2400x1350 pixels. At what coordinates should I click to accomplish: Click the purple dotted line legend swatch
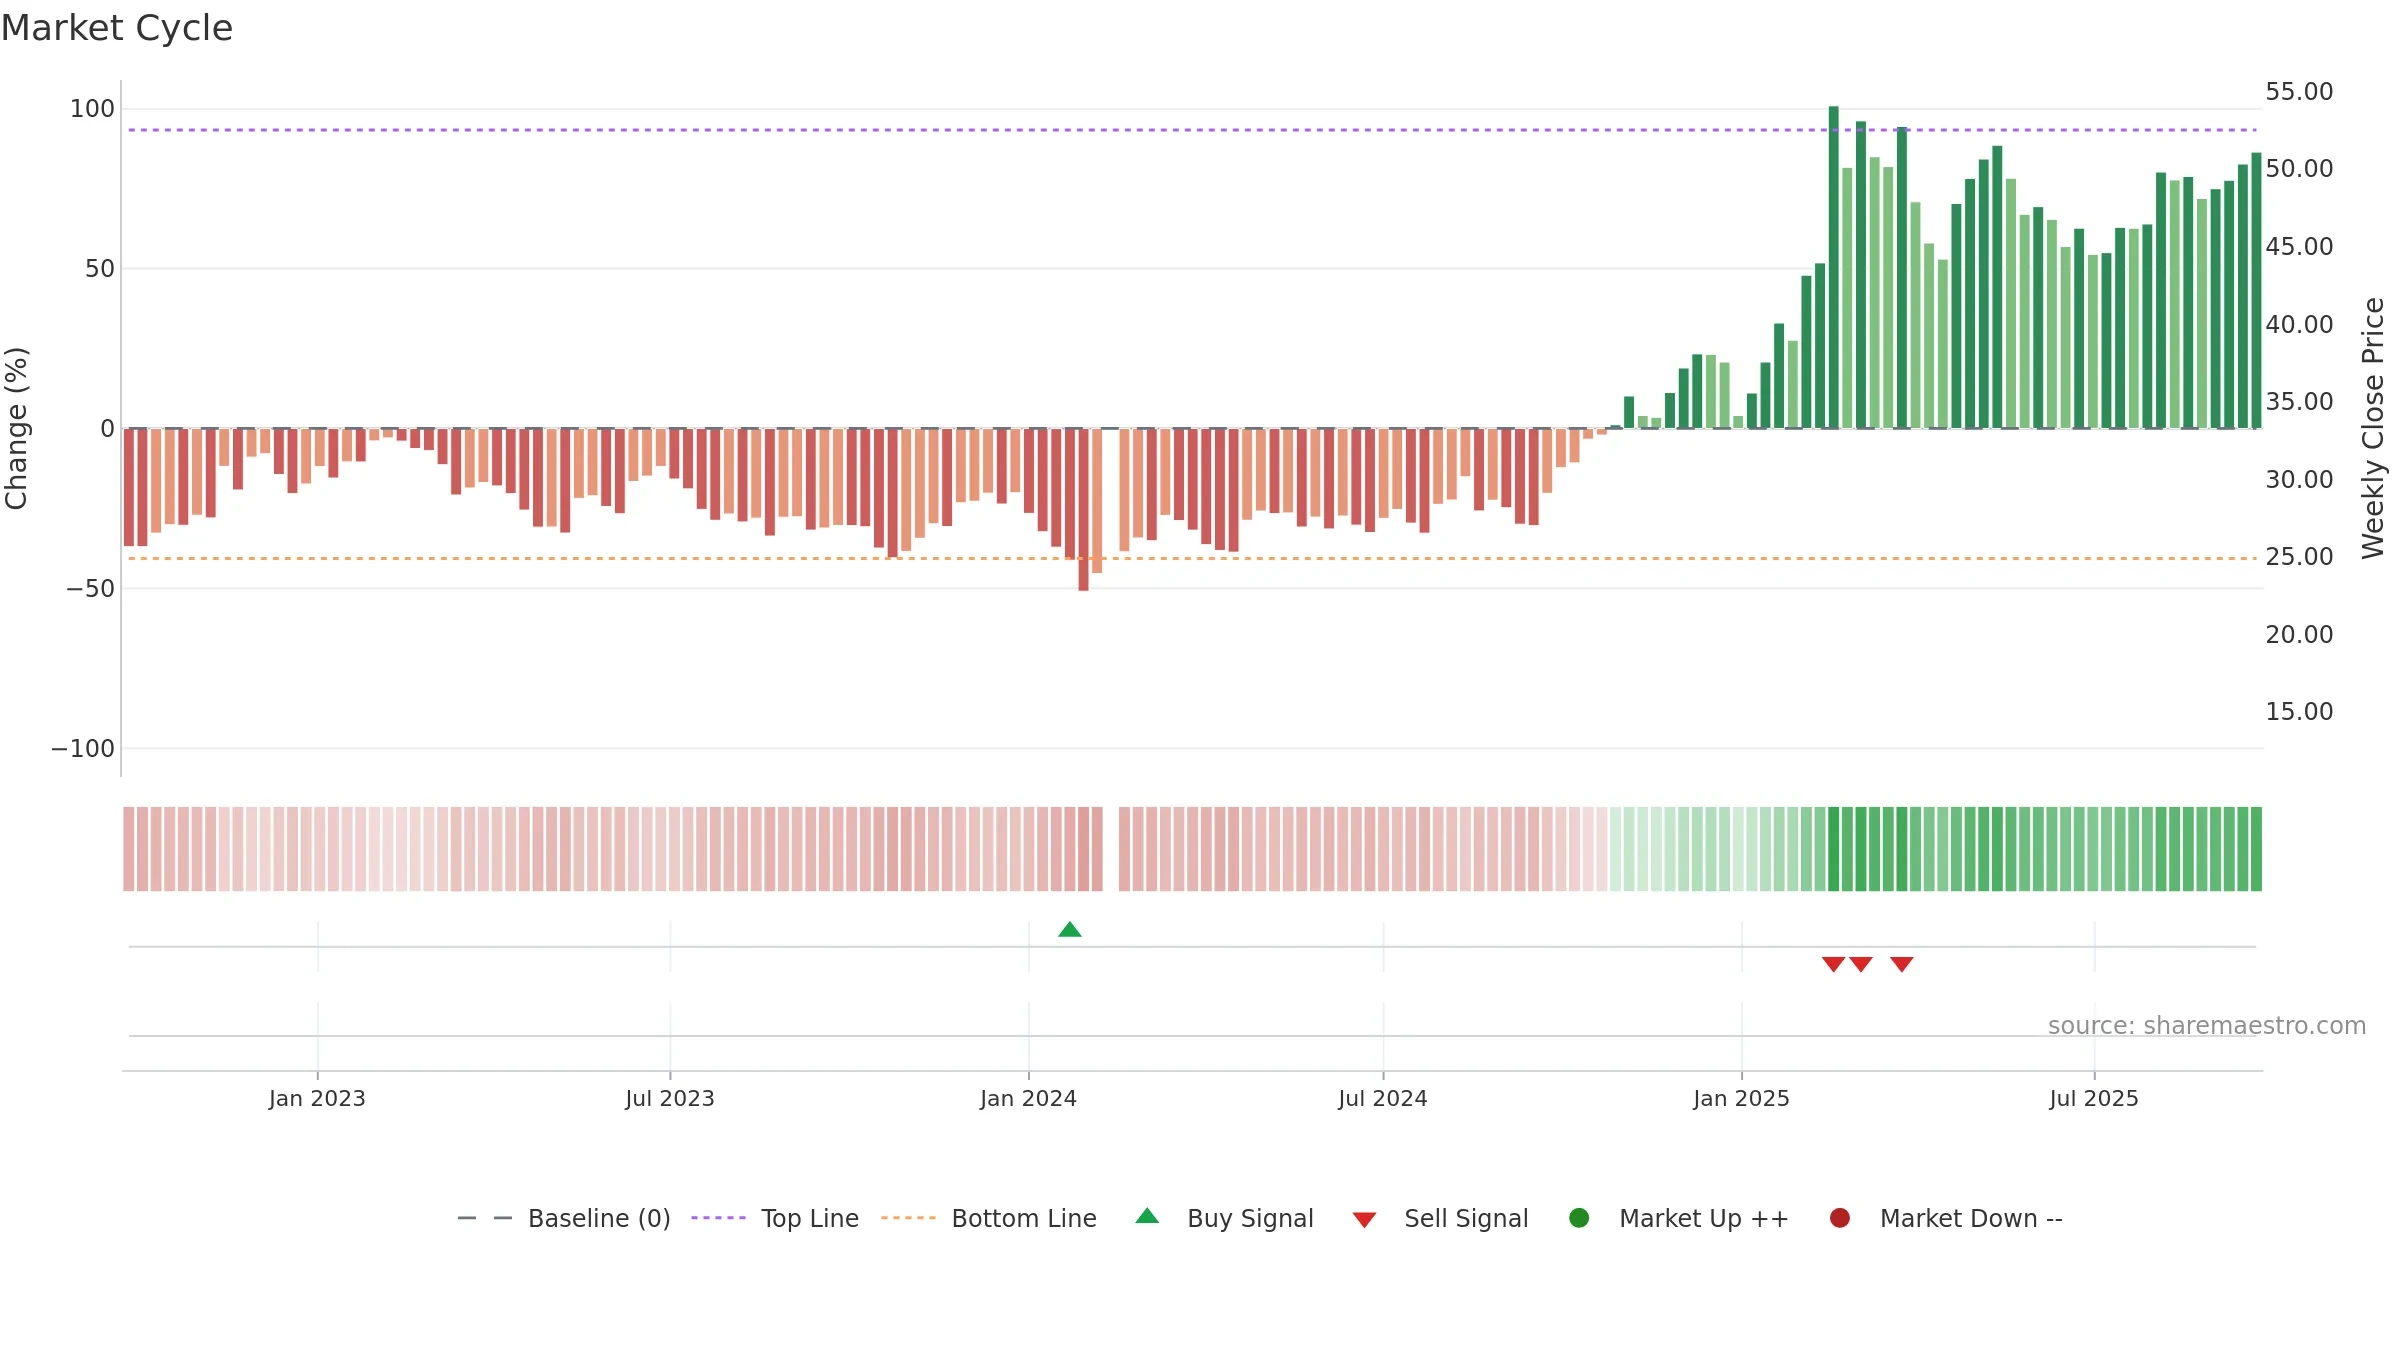[x=718, y=1218]
